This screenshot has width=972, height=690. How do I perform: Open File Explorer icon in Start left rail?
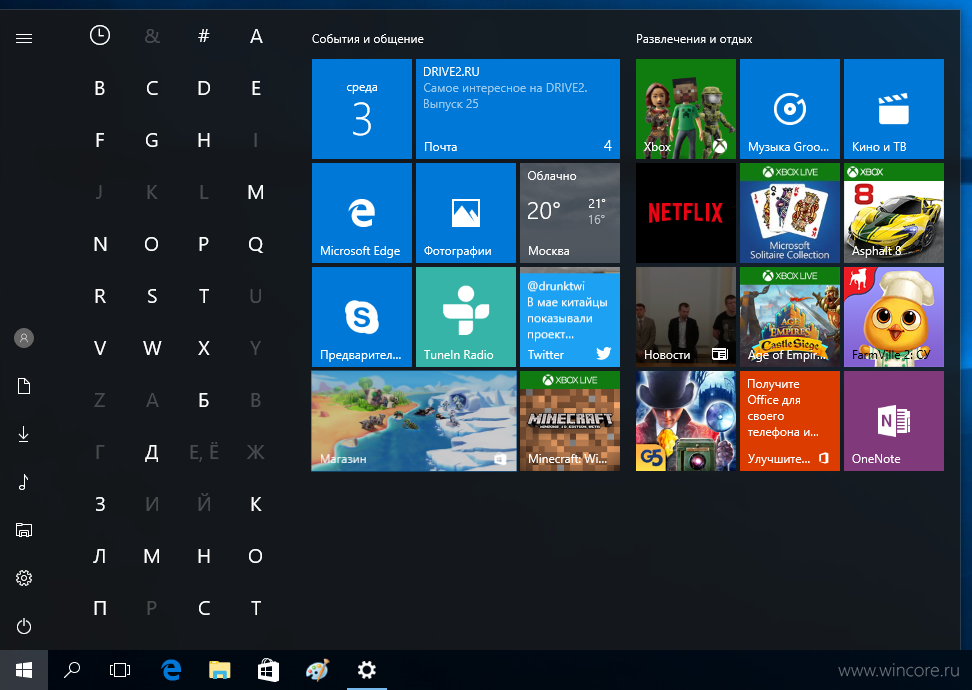(x=24, y=530)
